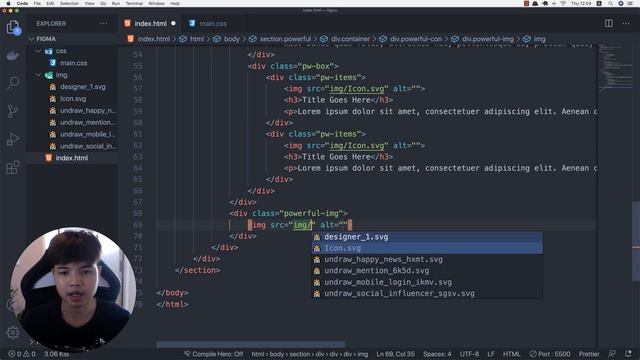
Task: Click the Apple menu icon
Action: [8, 3]
